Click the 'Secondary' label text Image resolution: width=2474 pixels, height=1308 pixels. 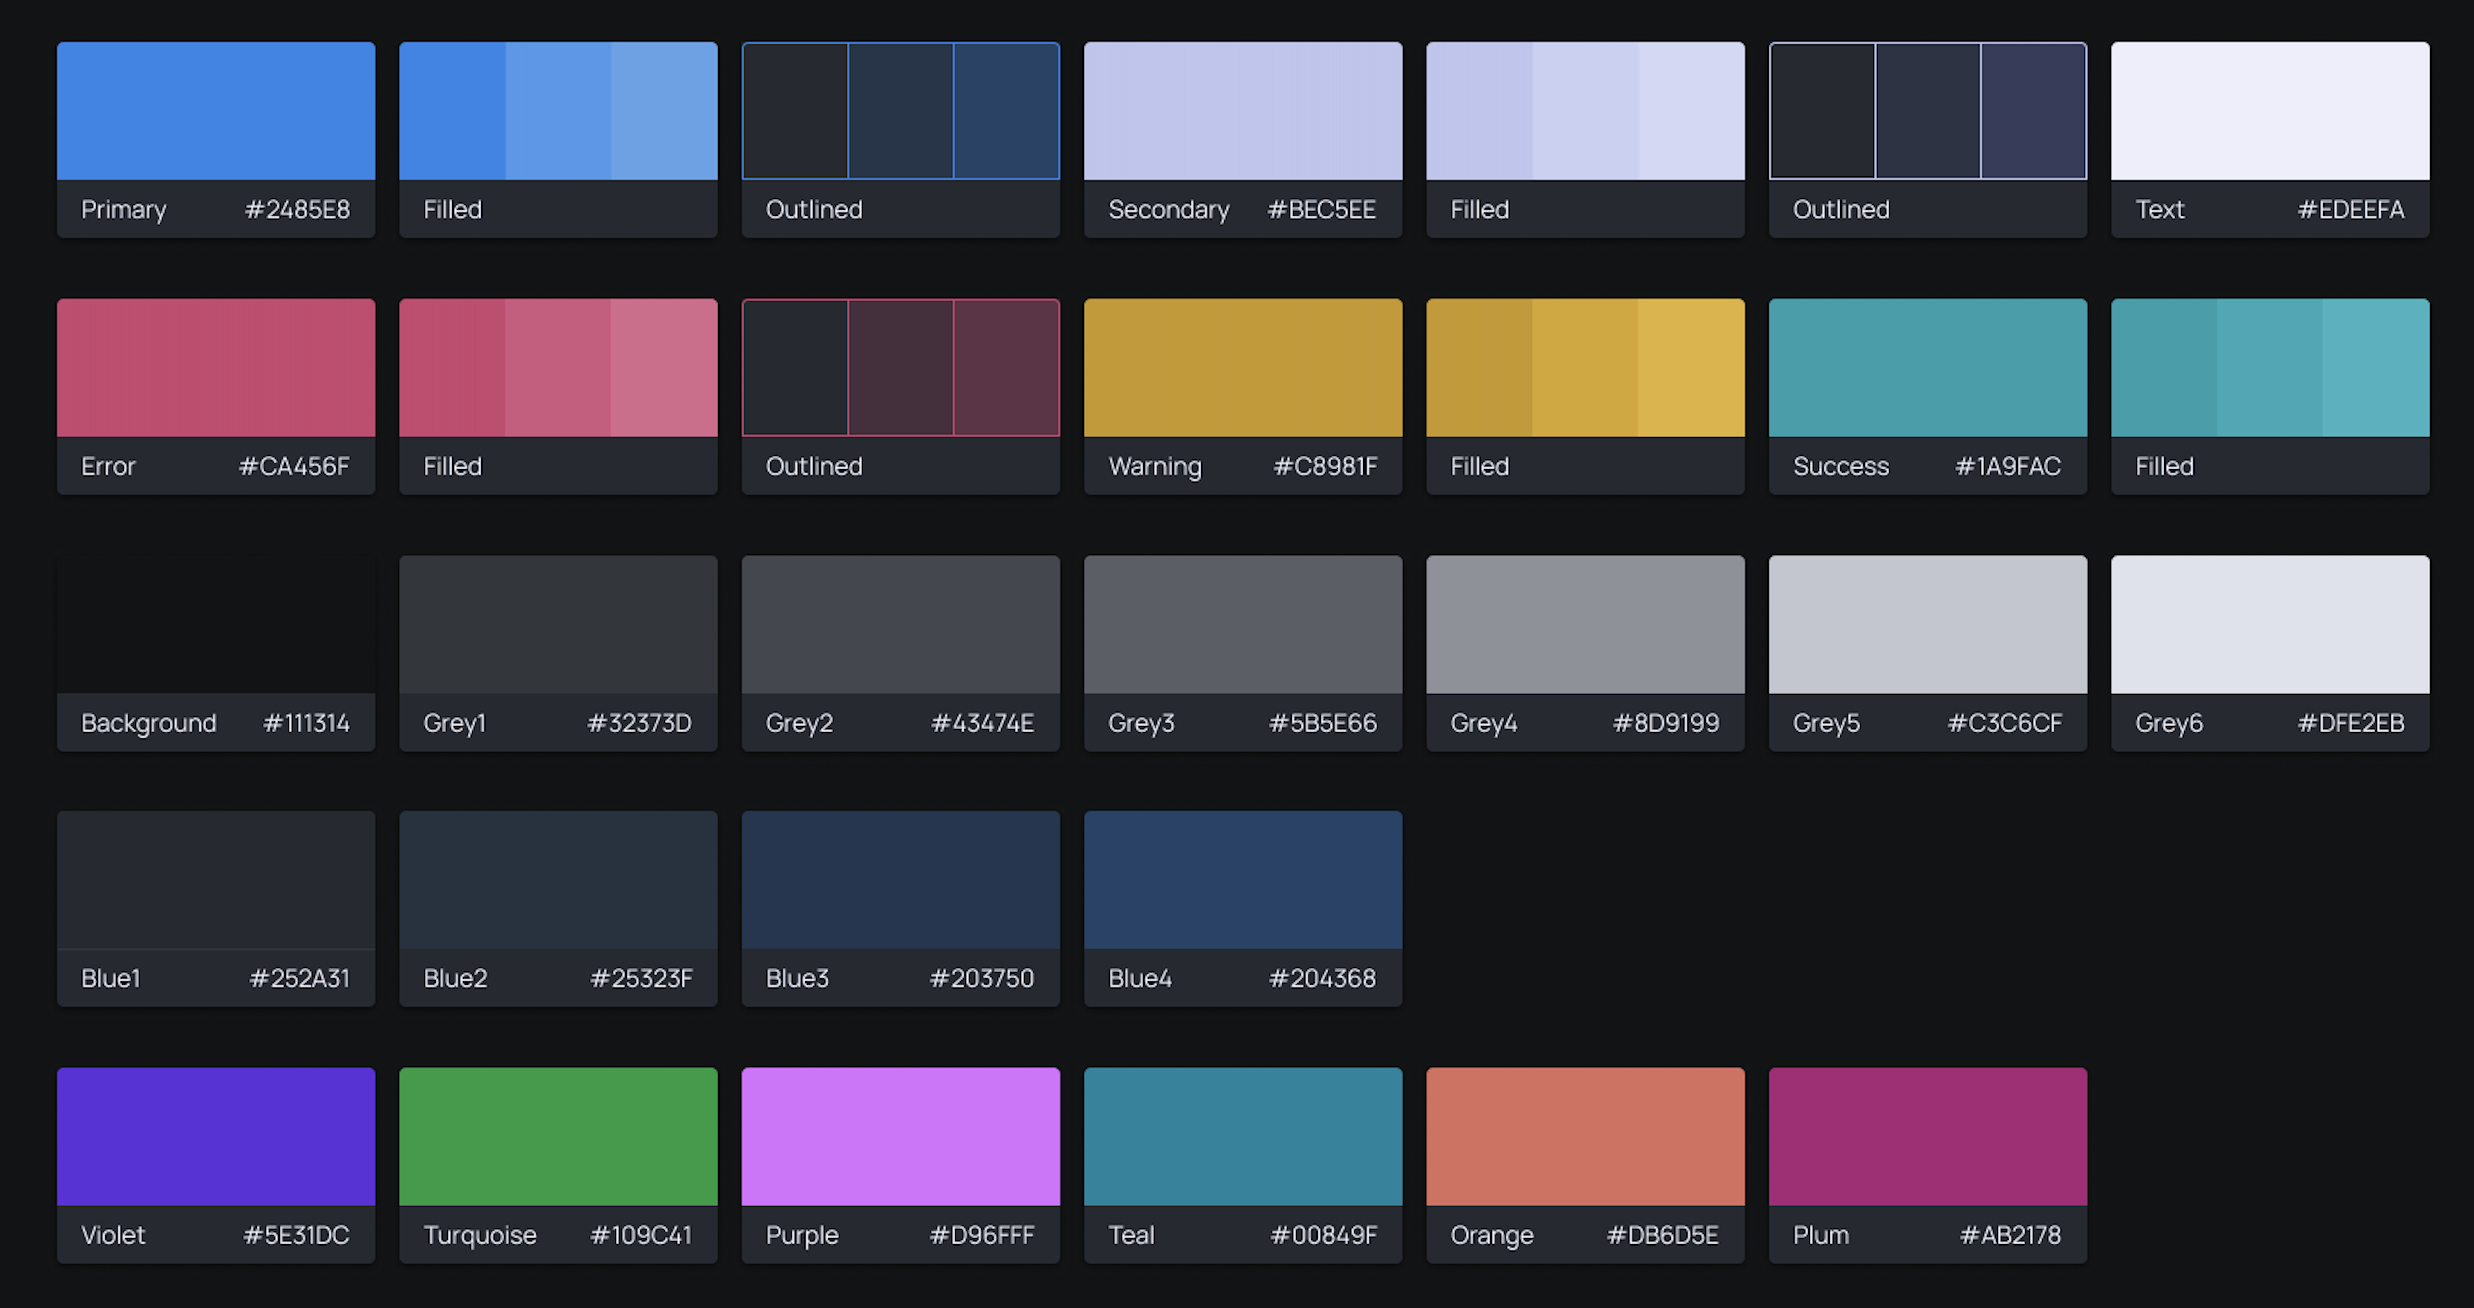pos(1169,210)
